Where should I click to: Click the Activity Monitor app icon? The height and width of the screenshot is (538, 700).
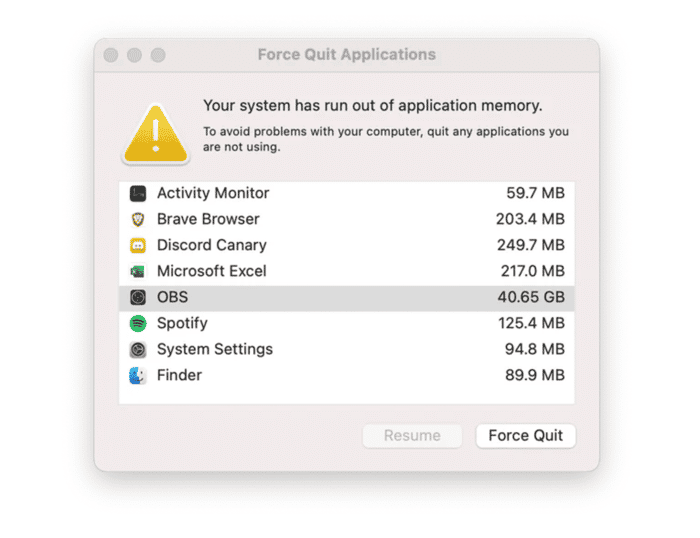[138, 193]
